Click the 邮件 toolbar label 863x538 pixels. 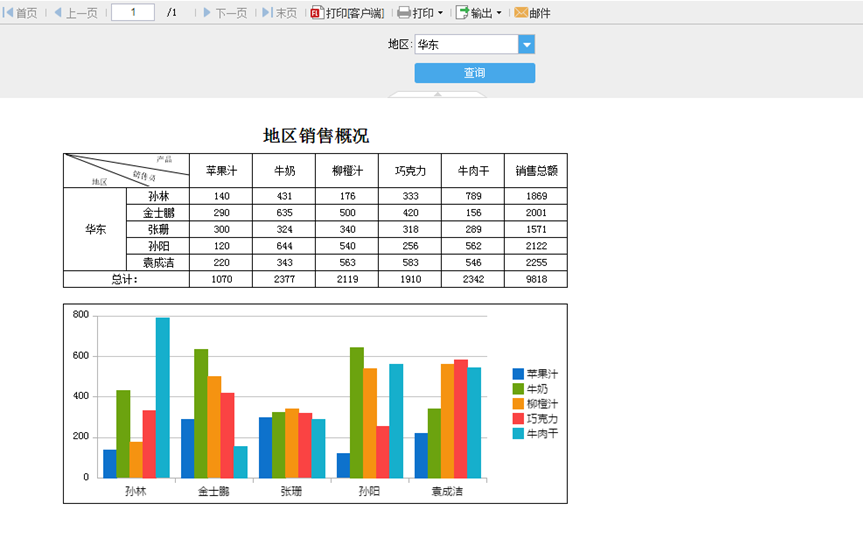(x=540, y=13)
